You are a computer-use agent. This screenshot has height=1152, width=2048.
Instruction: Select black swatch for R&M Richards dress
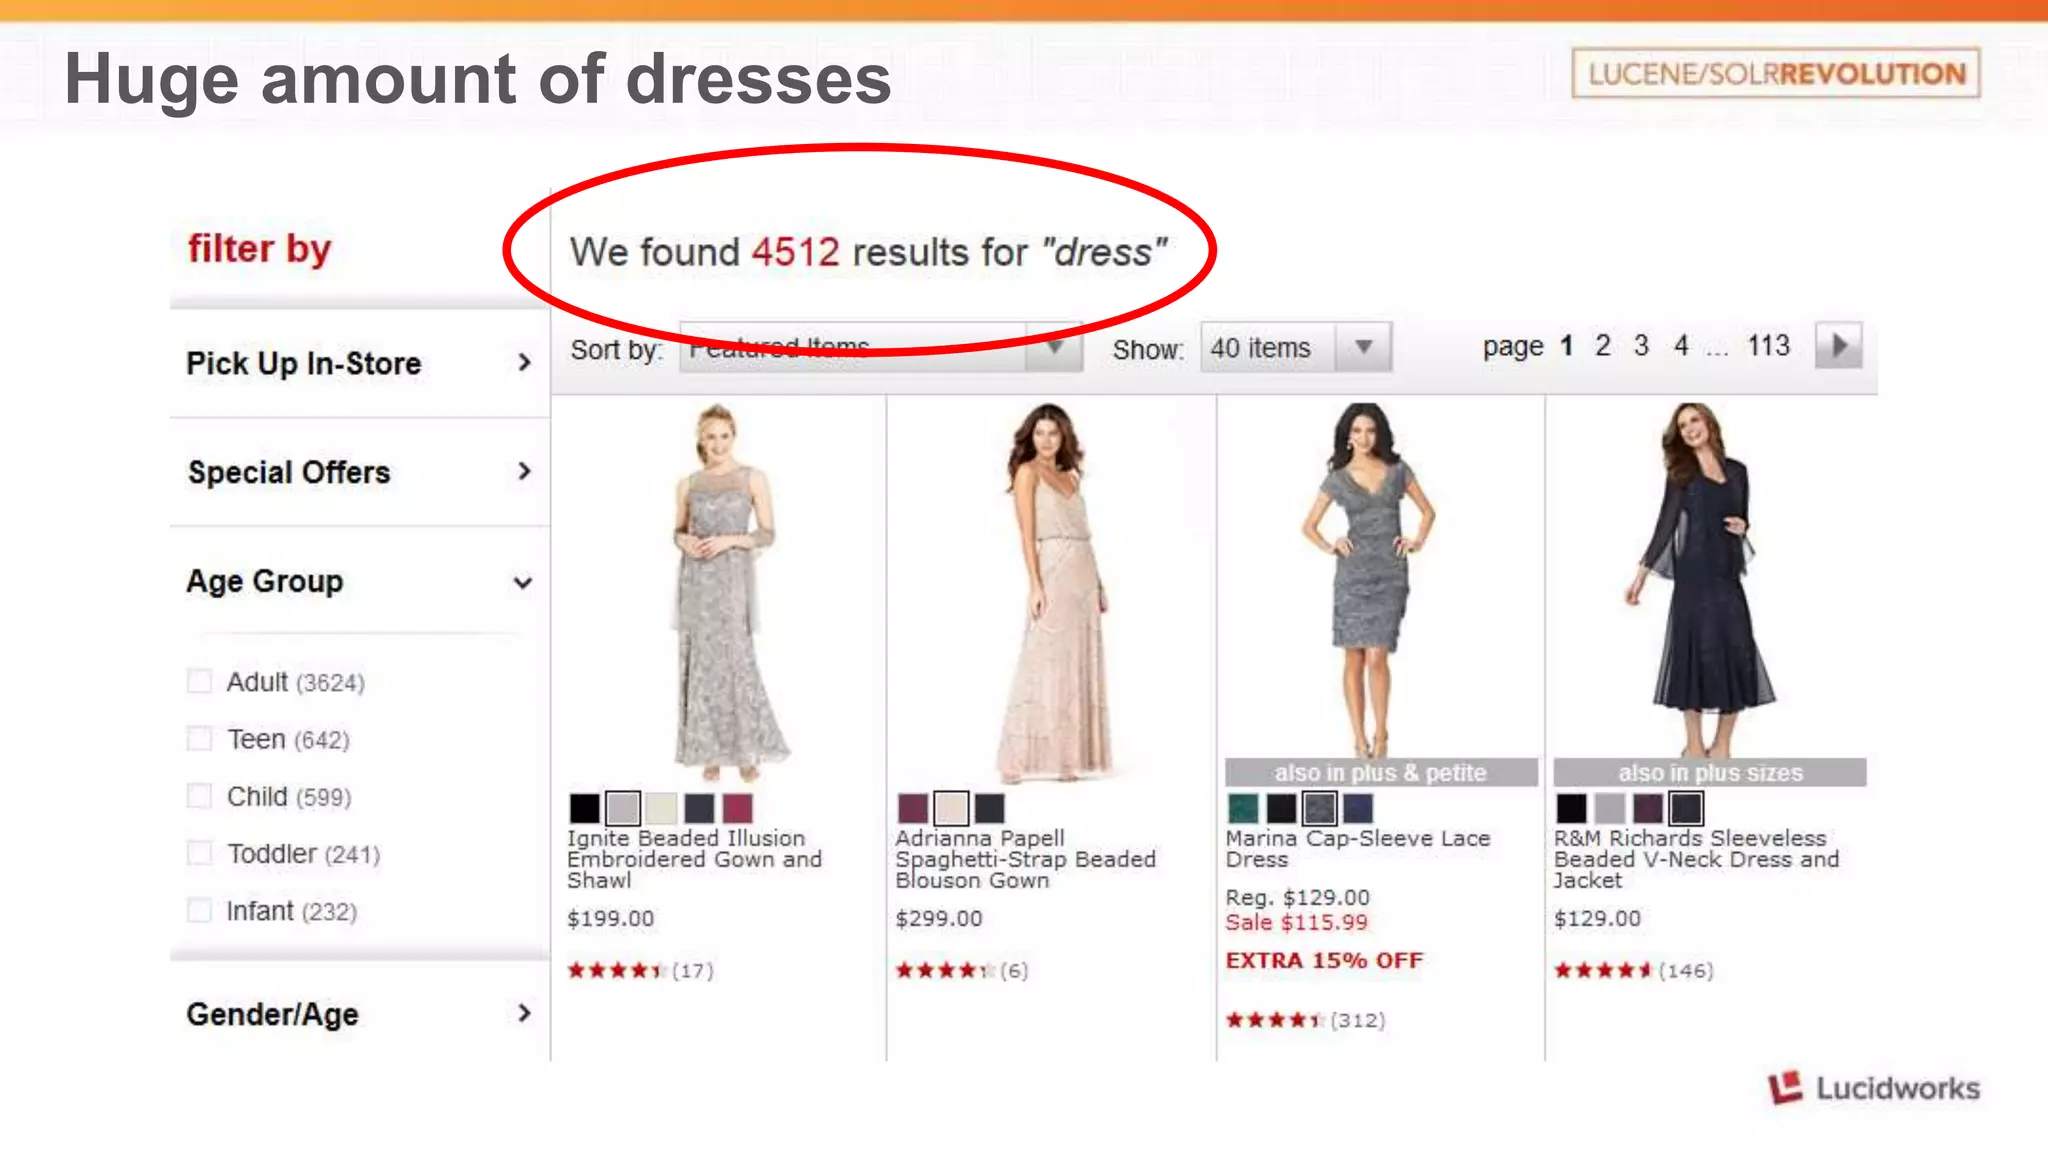click(1571, 808)
